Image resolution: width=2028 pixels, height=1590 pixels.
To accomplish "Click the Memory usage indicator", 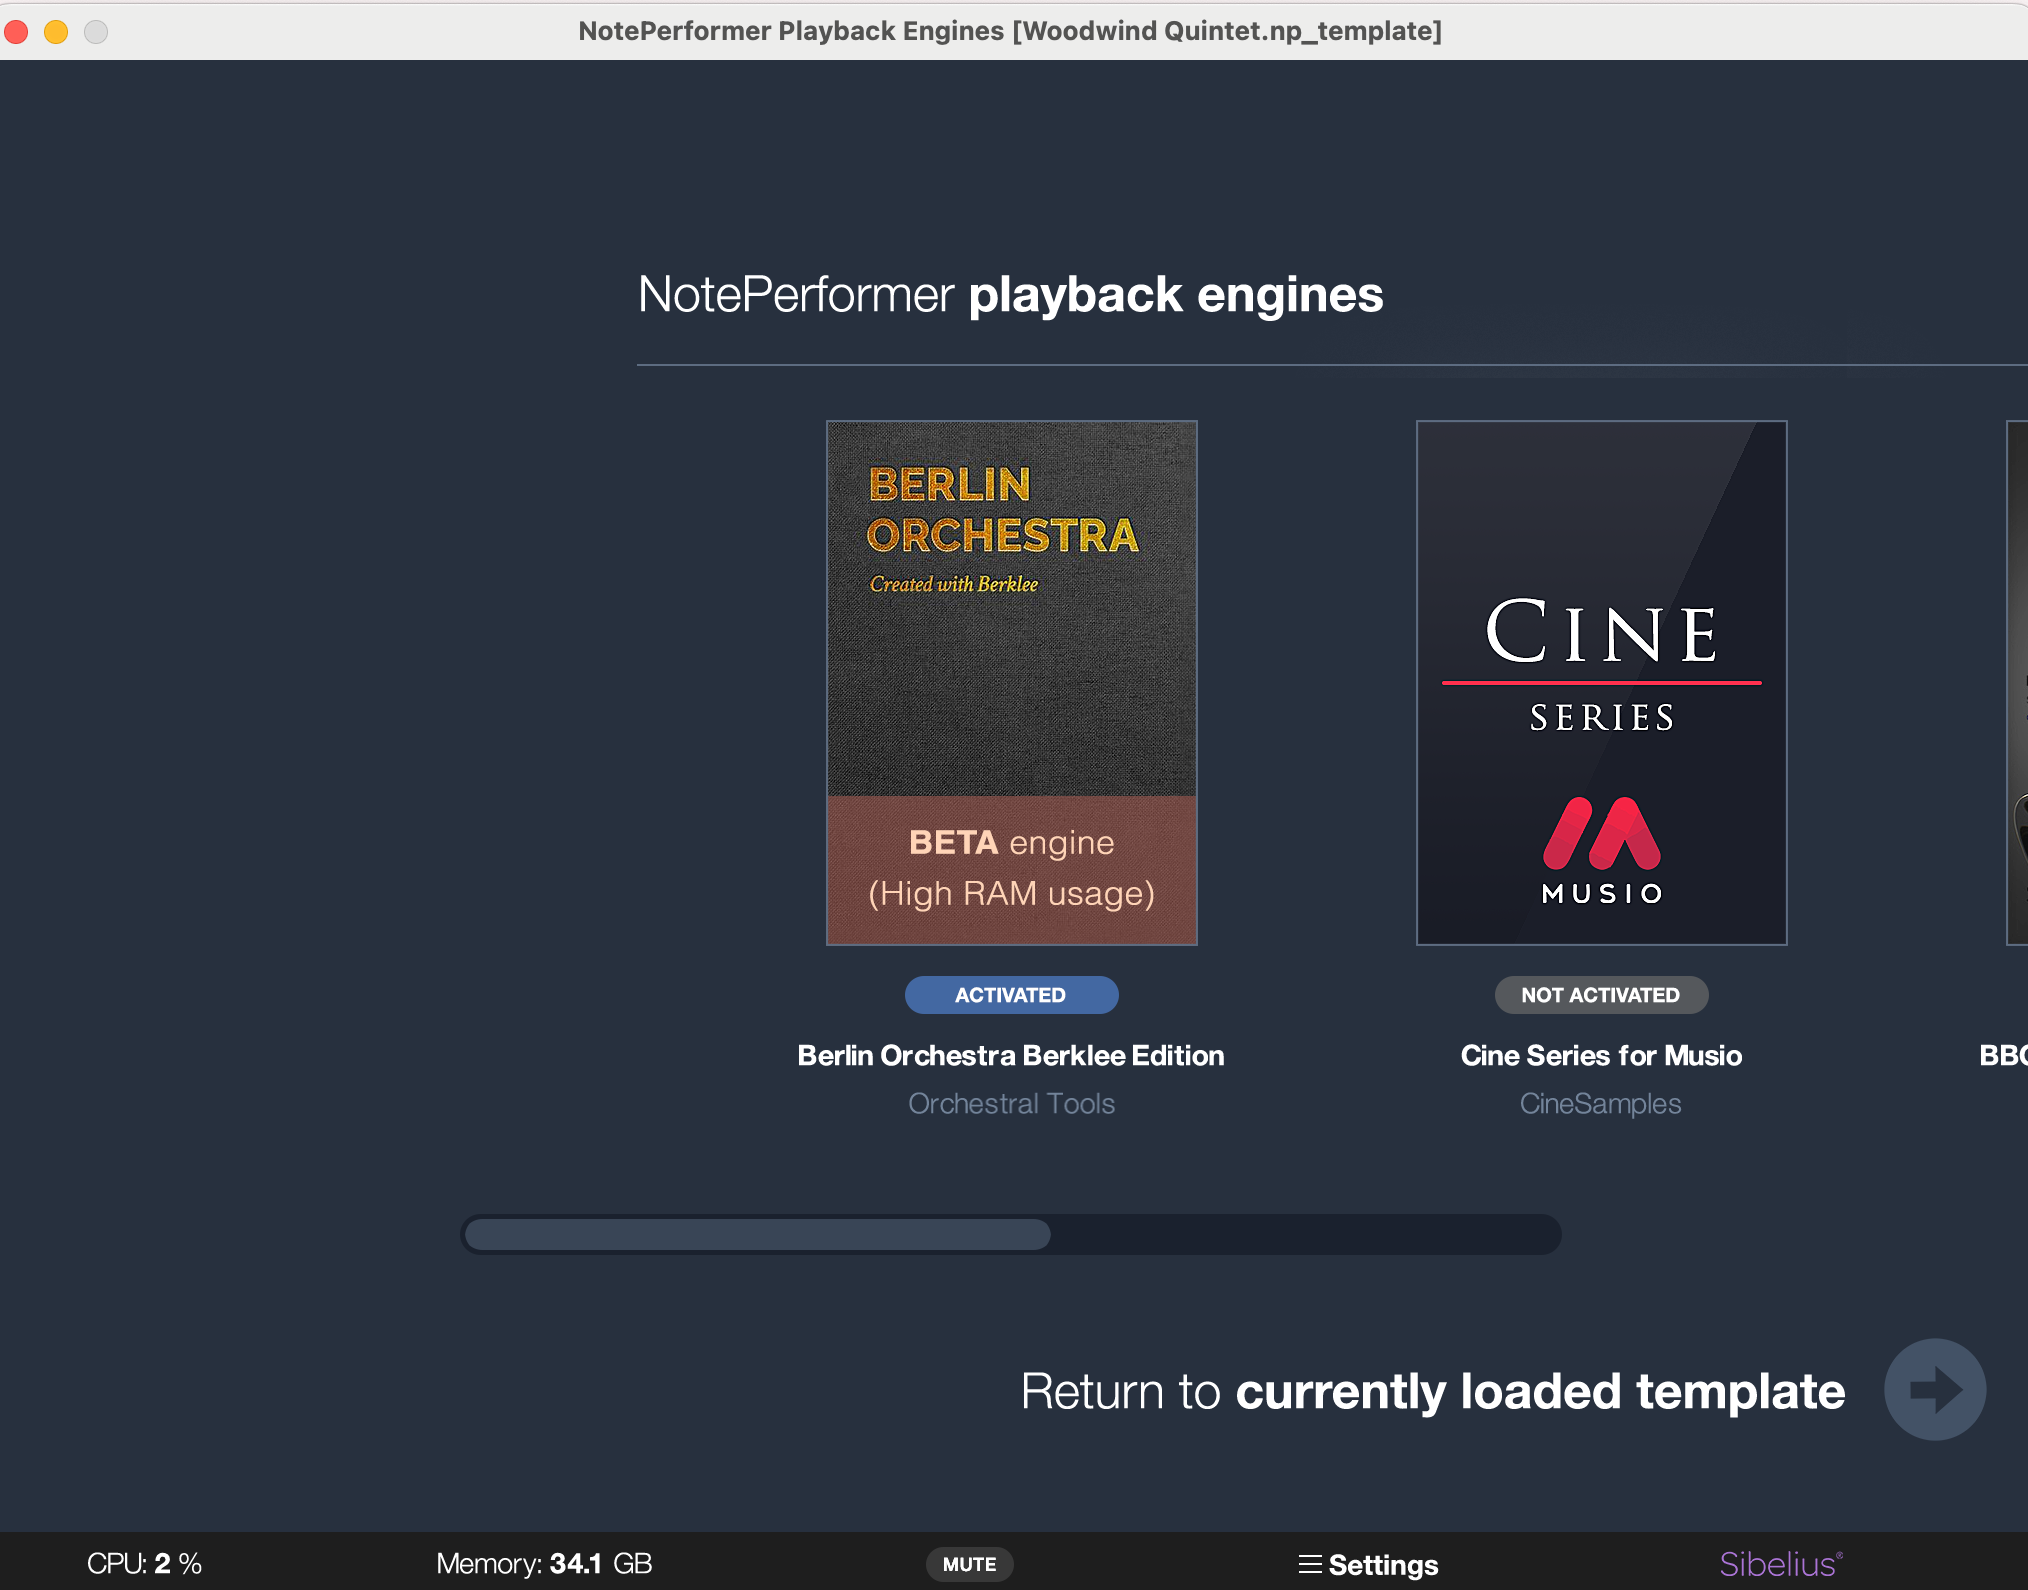I will (x=544, y=1562).
